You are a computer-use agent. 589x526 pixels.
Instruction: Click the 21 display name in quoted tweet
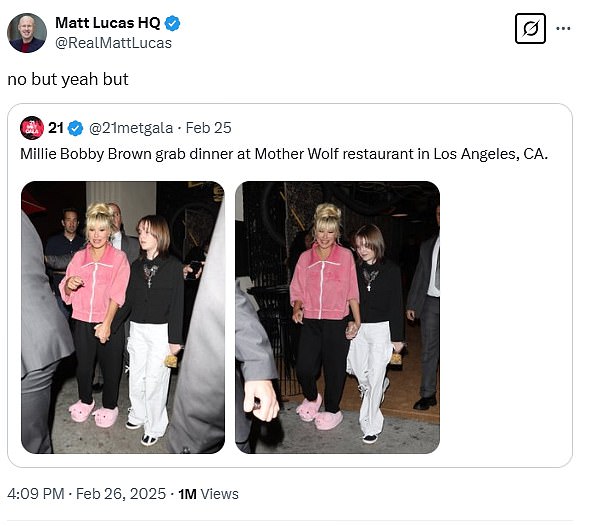click(x=56, y=128)
